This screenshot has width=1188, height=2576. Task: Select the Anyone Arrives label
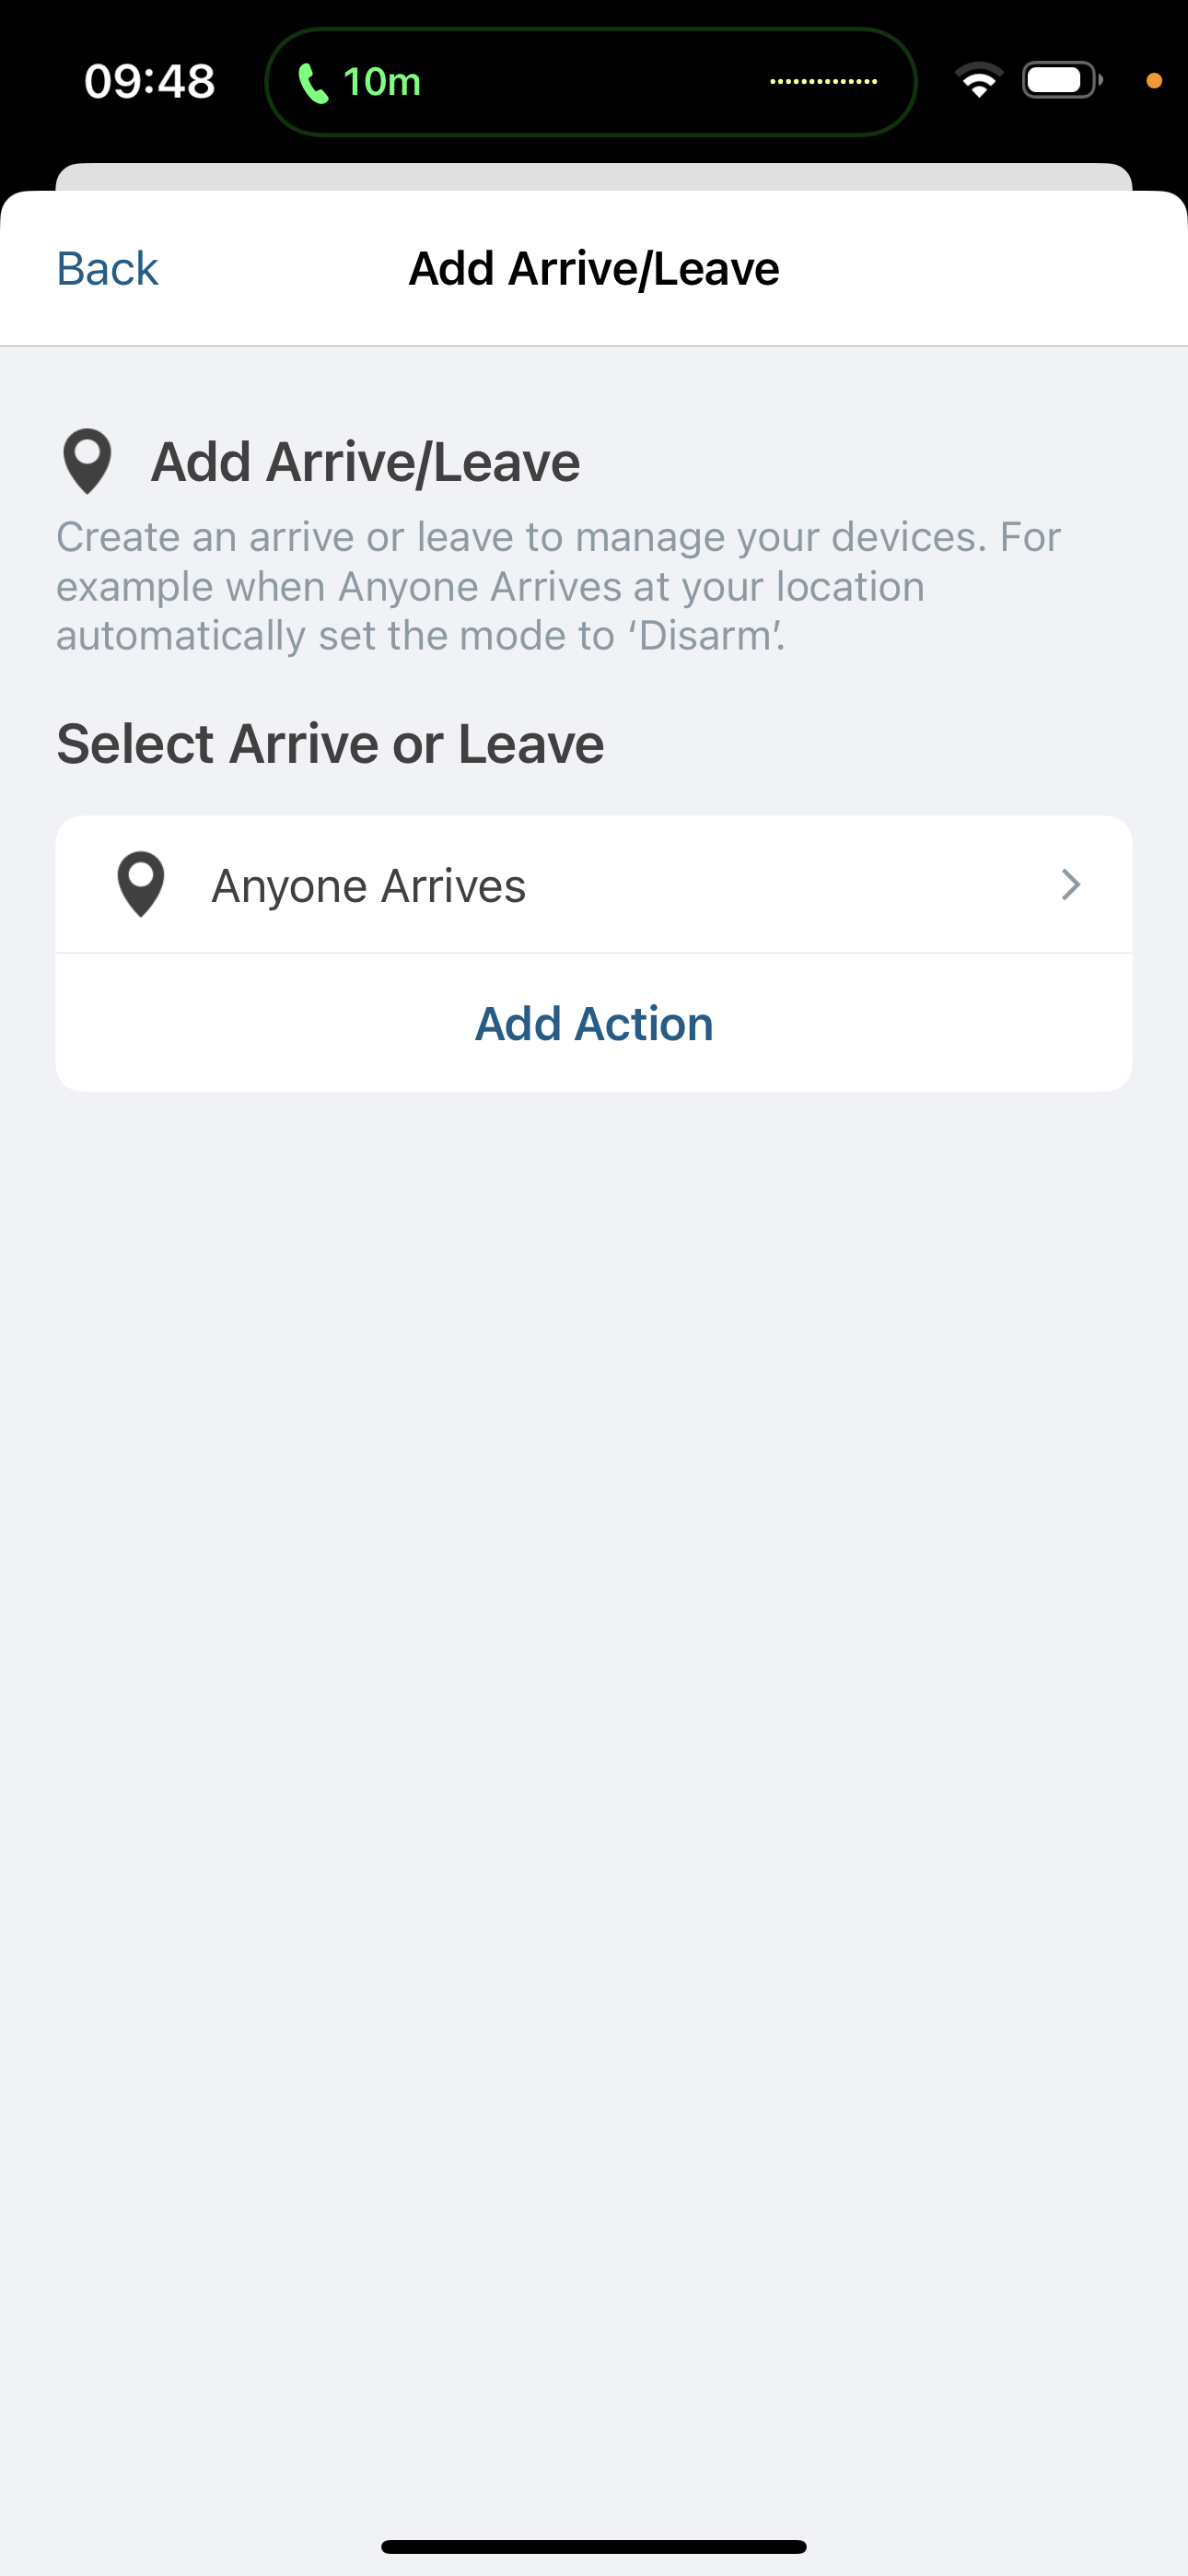(368, 886)
